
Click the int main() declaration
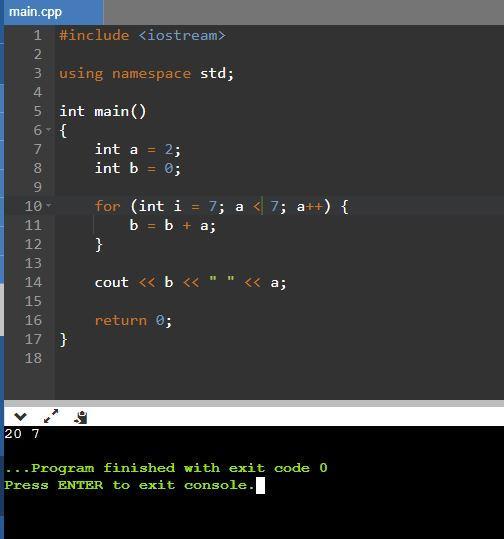(103, 111)
